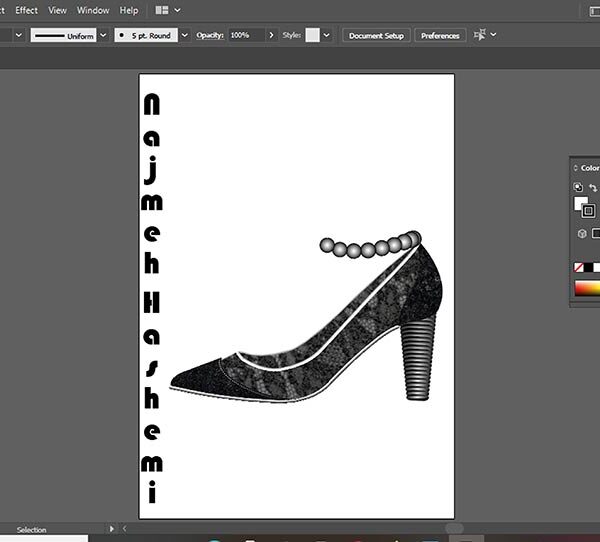Expand the Uniform stroke profile dropdown
Viewport: 600px width, 542px height.
tap(103, 35)
